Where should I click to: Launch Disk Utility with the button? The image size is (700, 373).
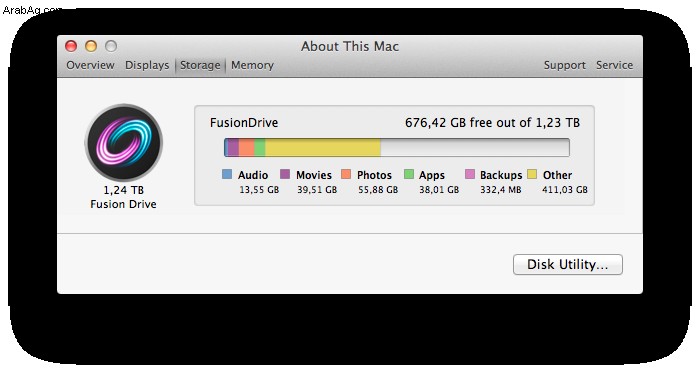tap(567, 265)
